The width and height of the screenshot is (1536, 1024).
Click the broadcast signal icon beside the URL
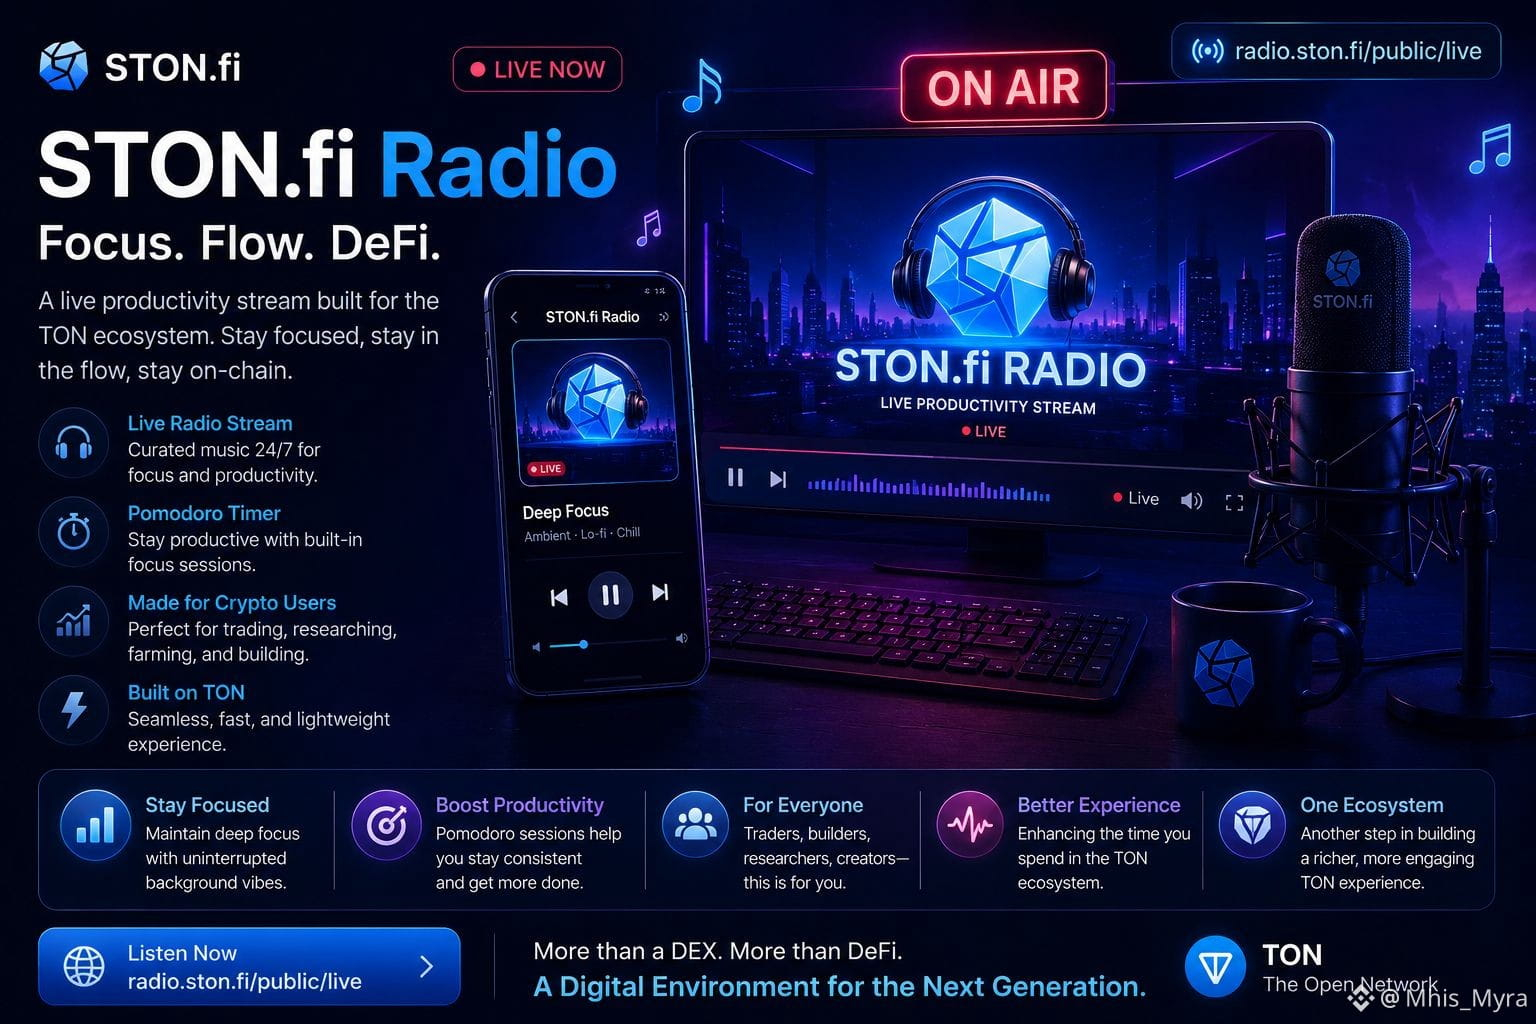pyautogui.click(x=1207, y=51)
